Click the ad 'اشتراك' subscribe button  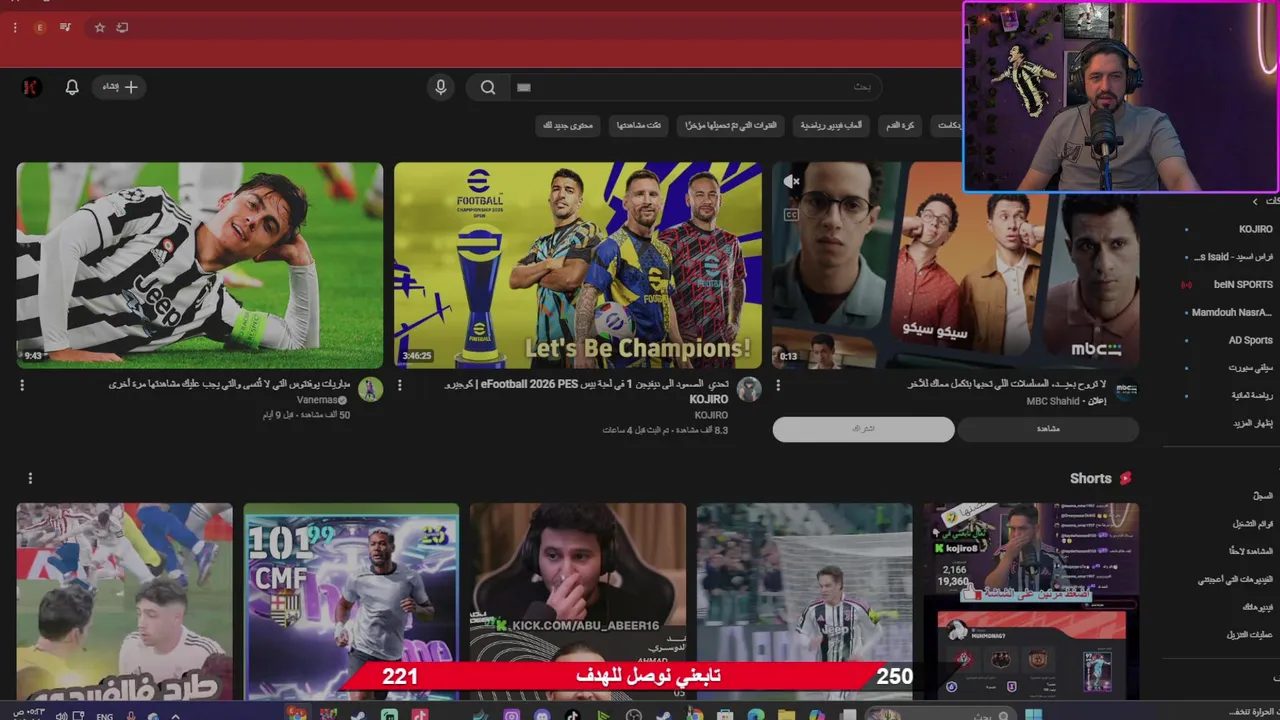[863, 429]
